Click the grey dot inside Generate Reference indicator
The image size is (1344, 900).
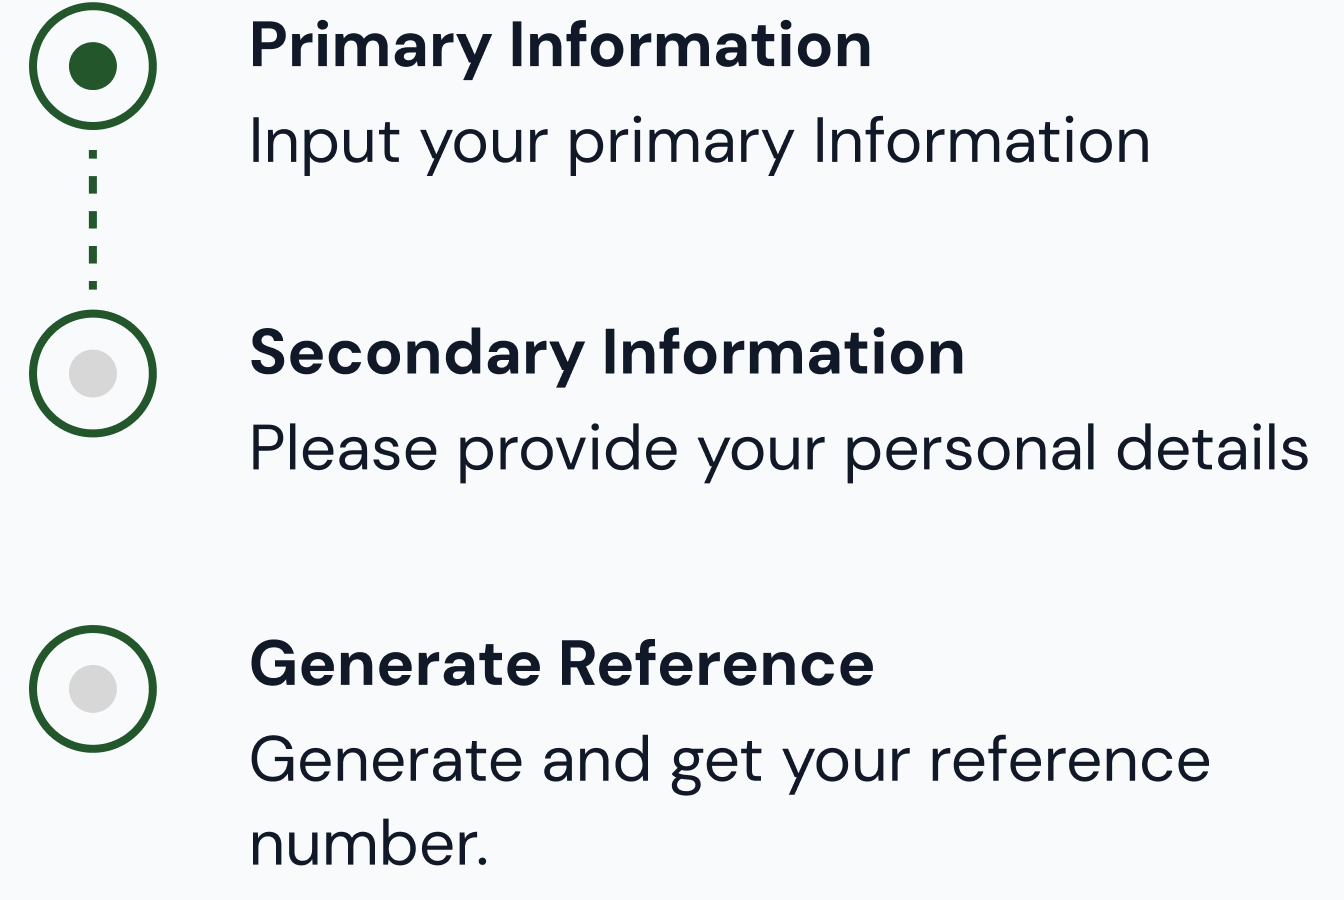click(x=93, y=688)
